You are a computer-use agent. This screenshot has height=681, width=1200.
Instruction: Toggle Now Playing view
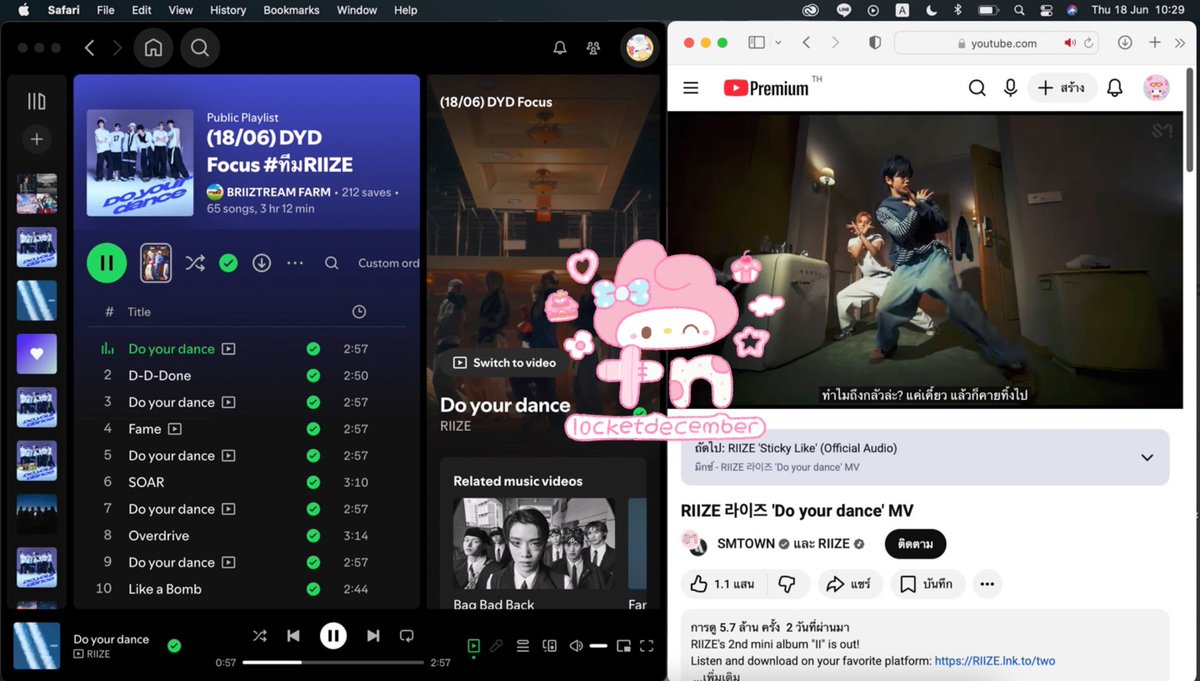click(474, 646)
